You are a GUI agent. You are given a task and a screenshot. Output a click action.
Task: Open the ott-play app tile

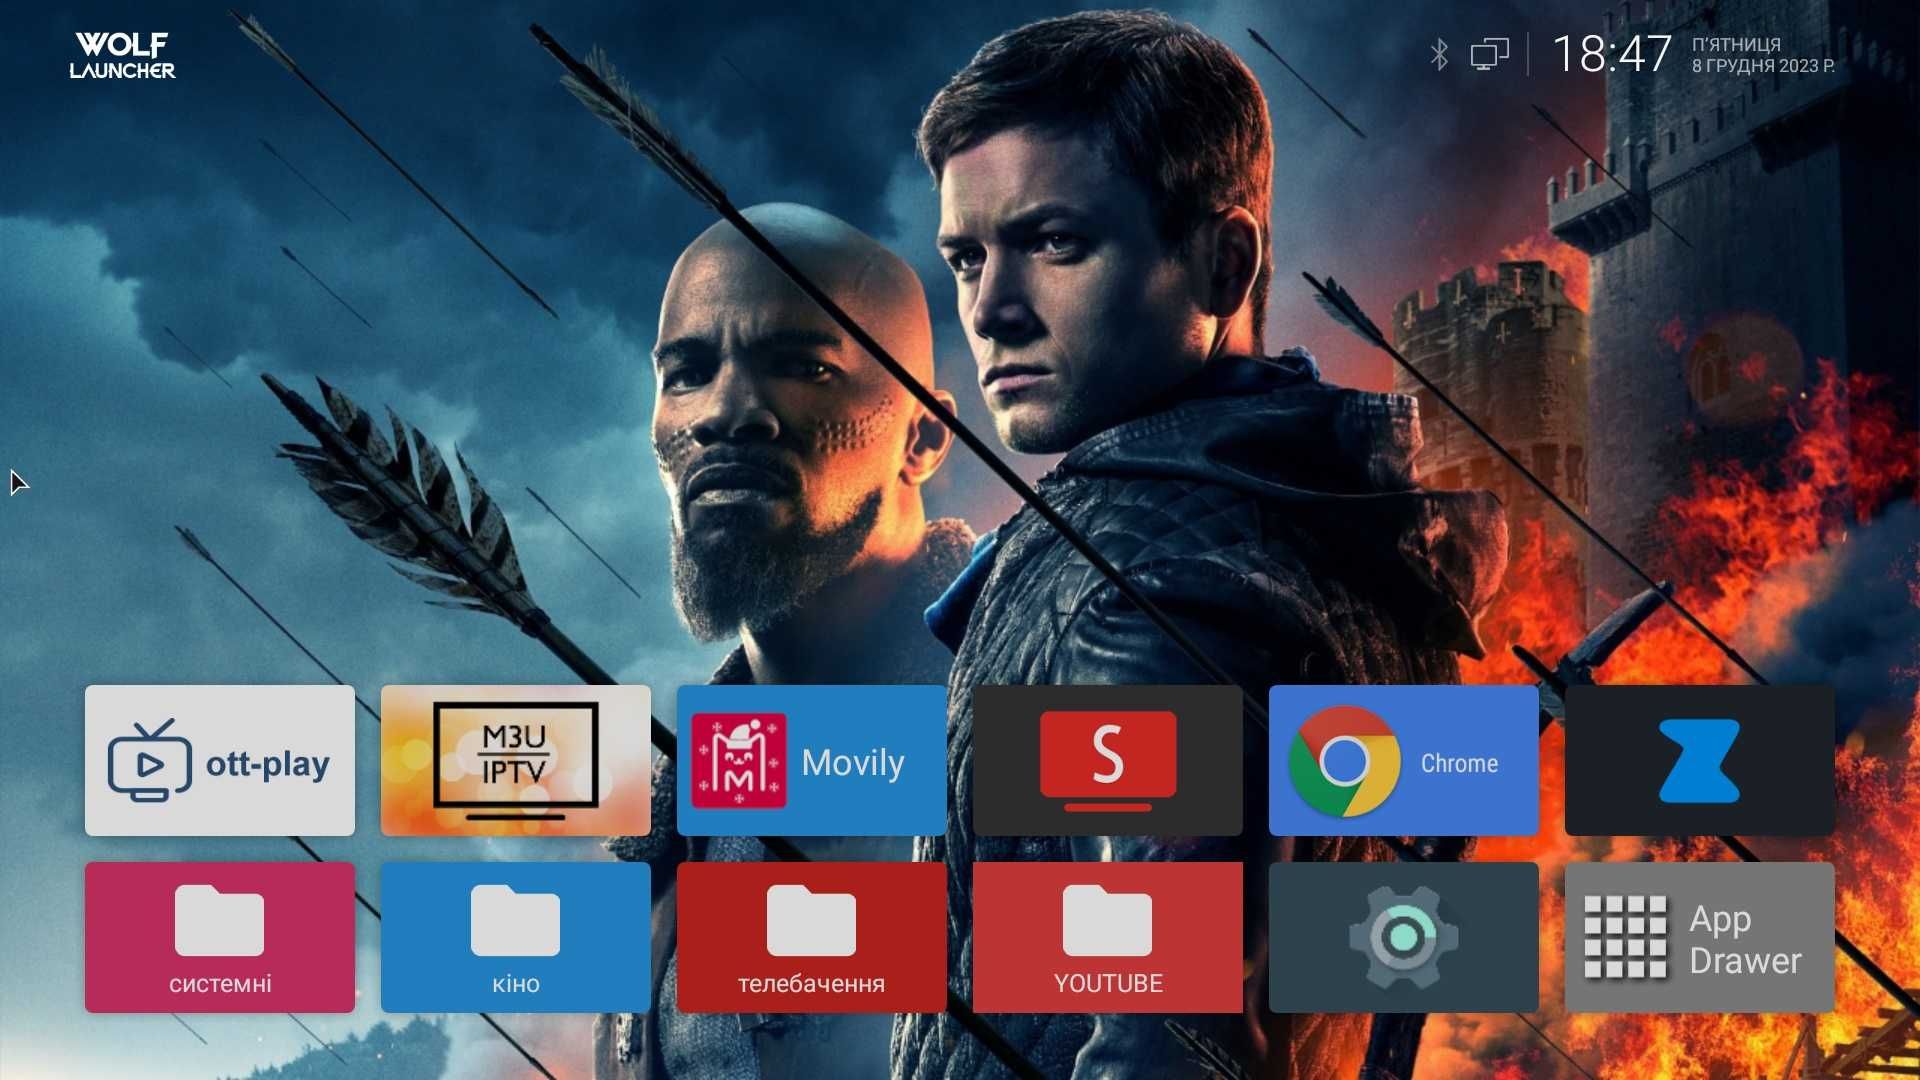point(220,760)
